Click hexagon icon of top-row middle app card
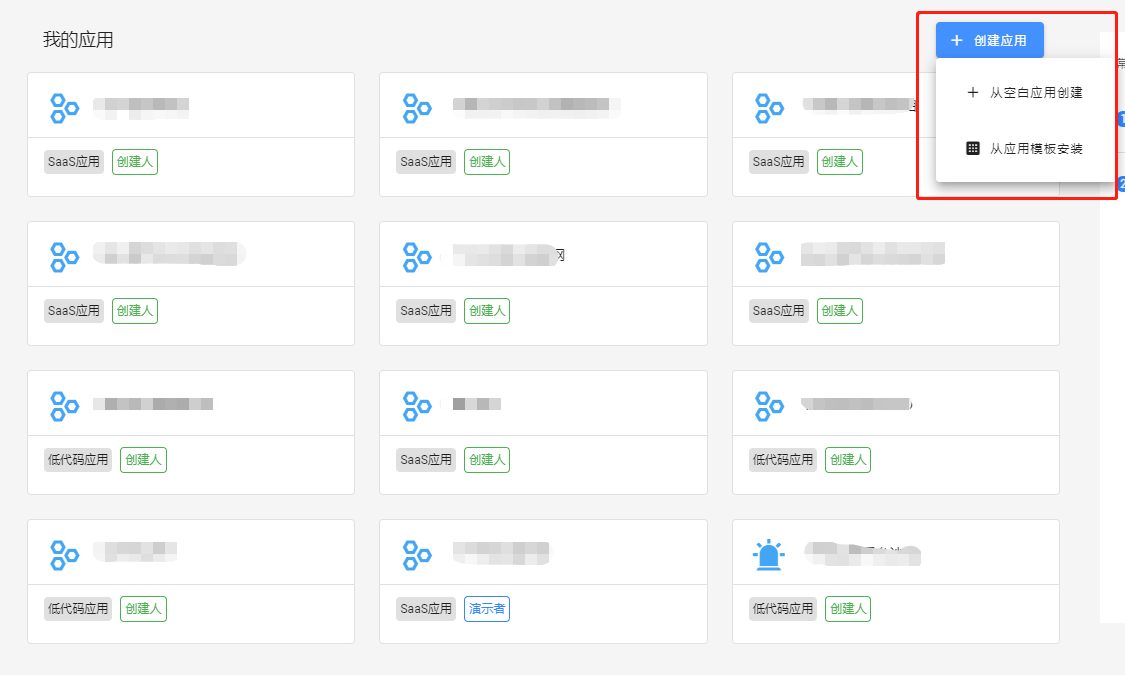Viewport: 1125px width, 675px height. click(416, 108)
